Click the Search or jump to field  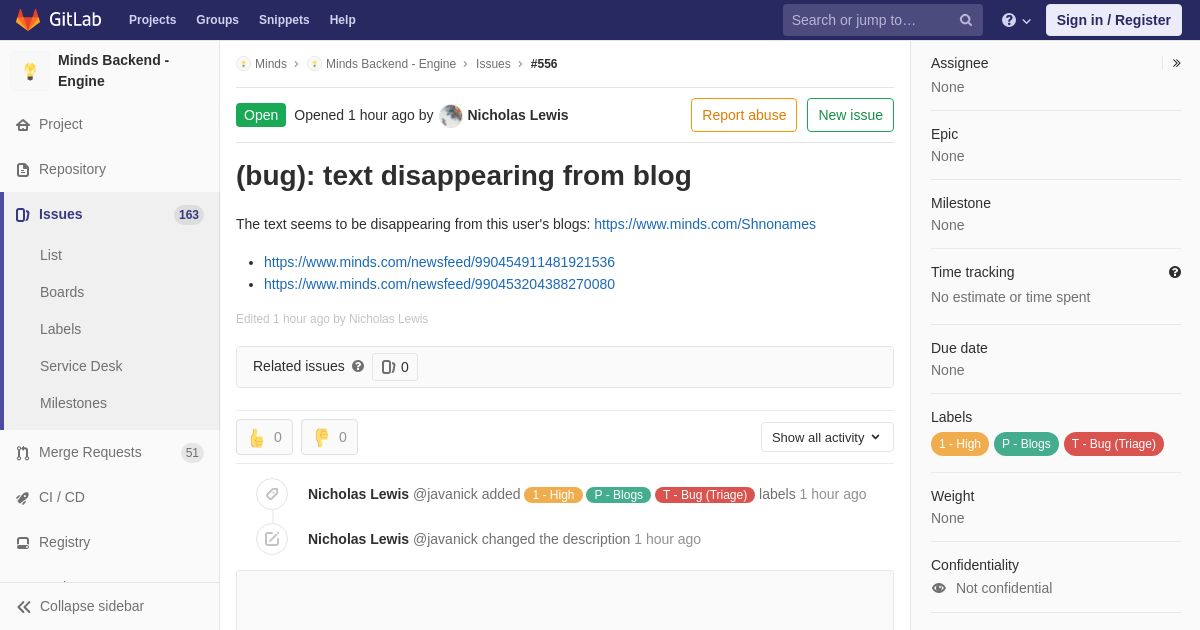883,20
